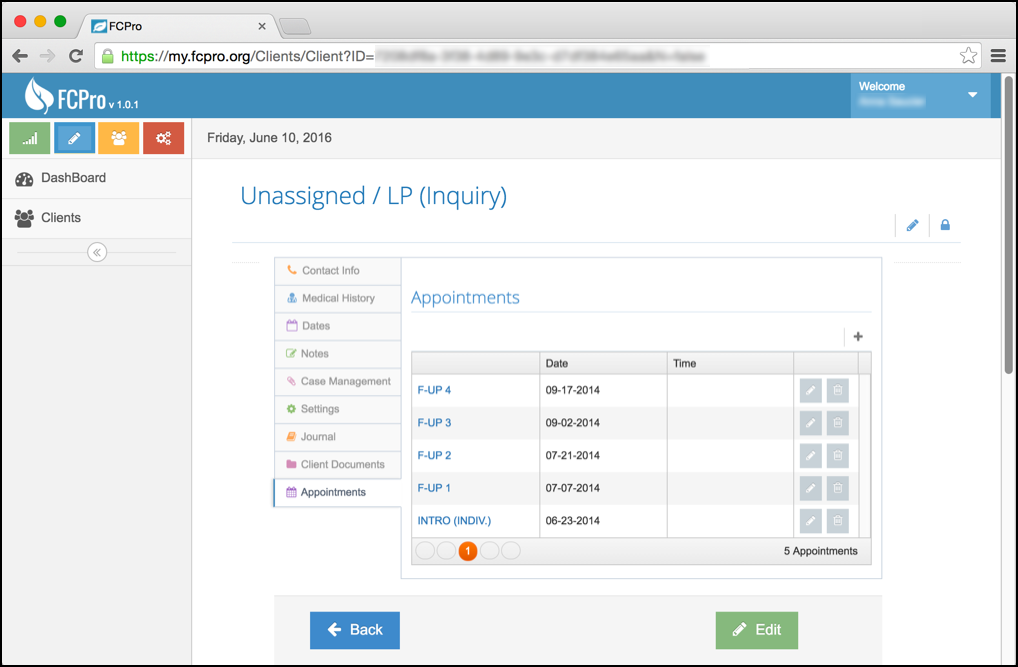Open the F-UP 2 appointment link

click(434, 455)
